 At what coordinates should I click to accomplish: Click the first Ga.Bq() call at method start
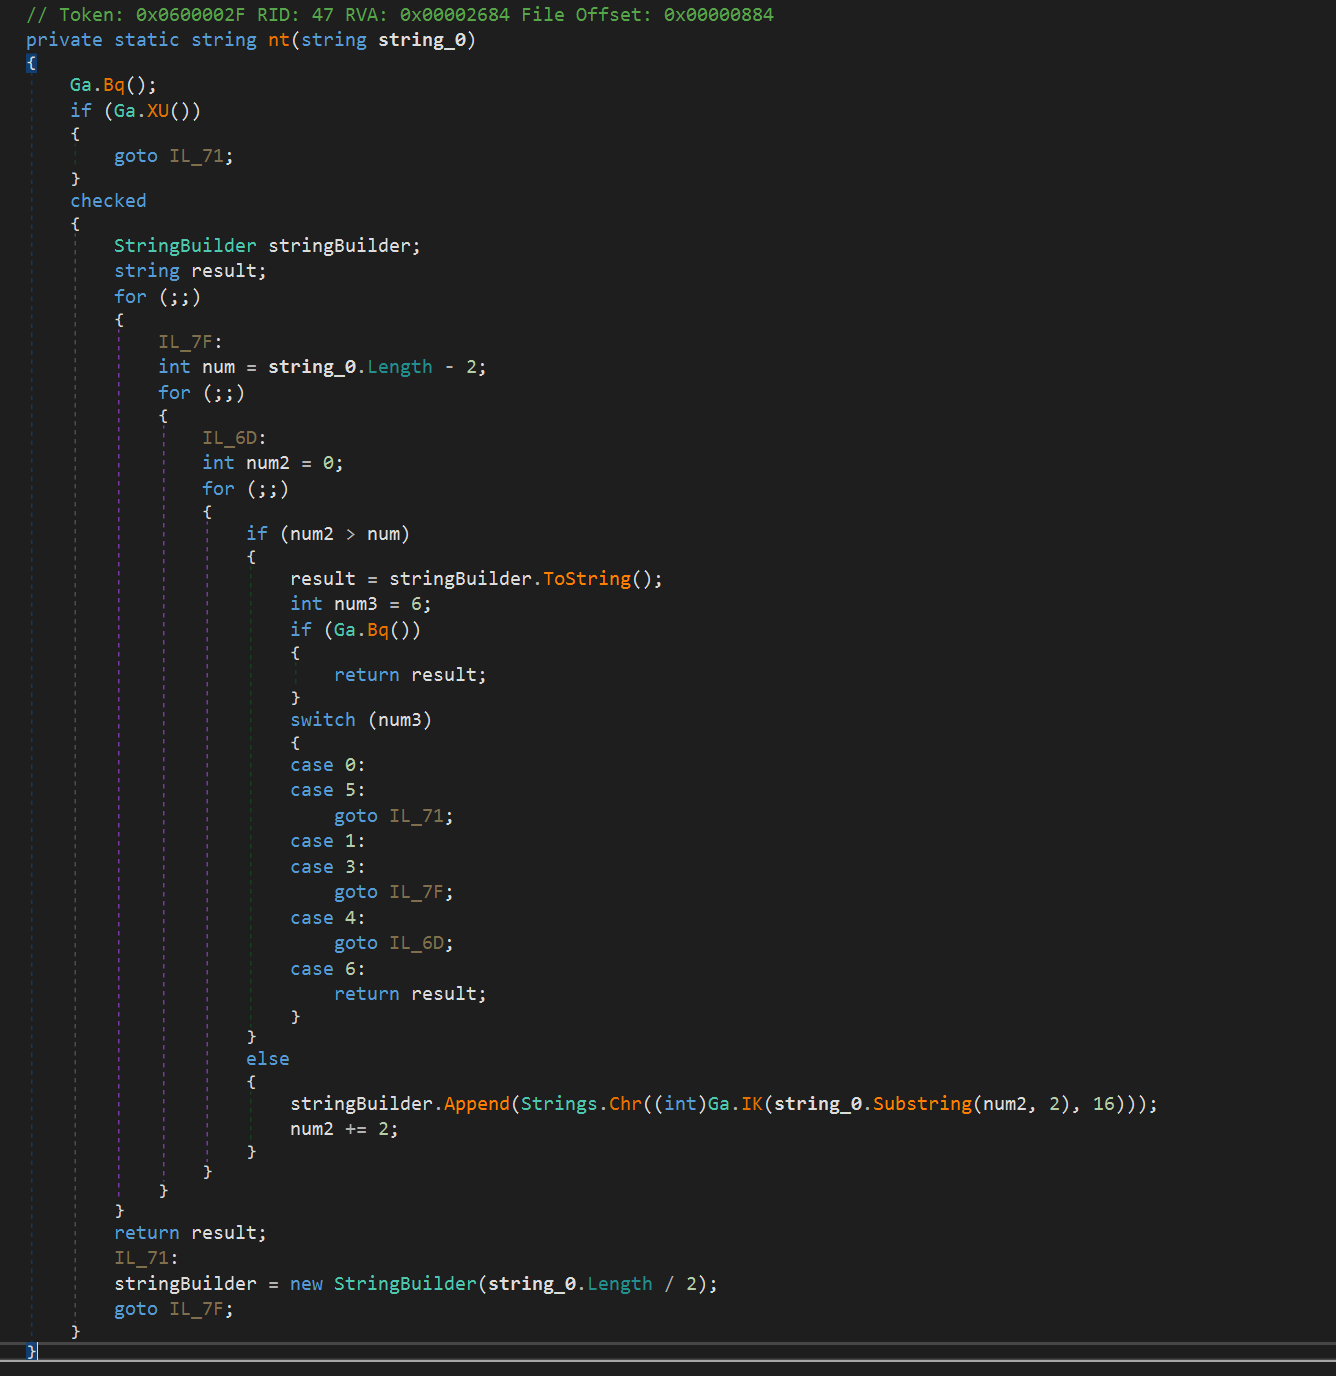114,85
